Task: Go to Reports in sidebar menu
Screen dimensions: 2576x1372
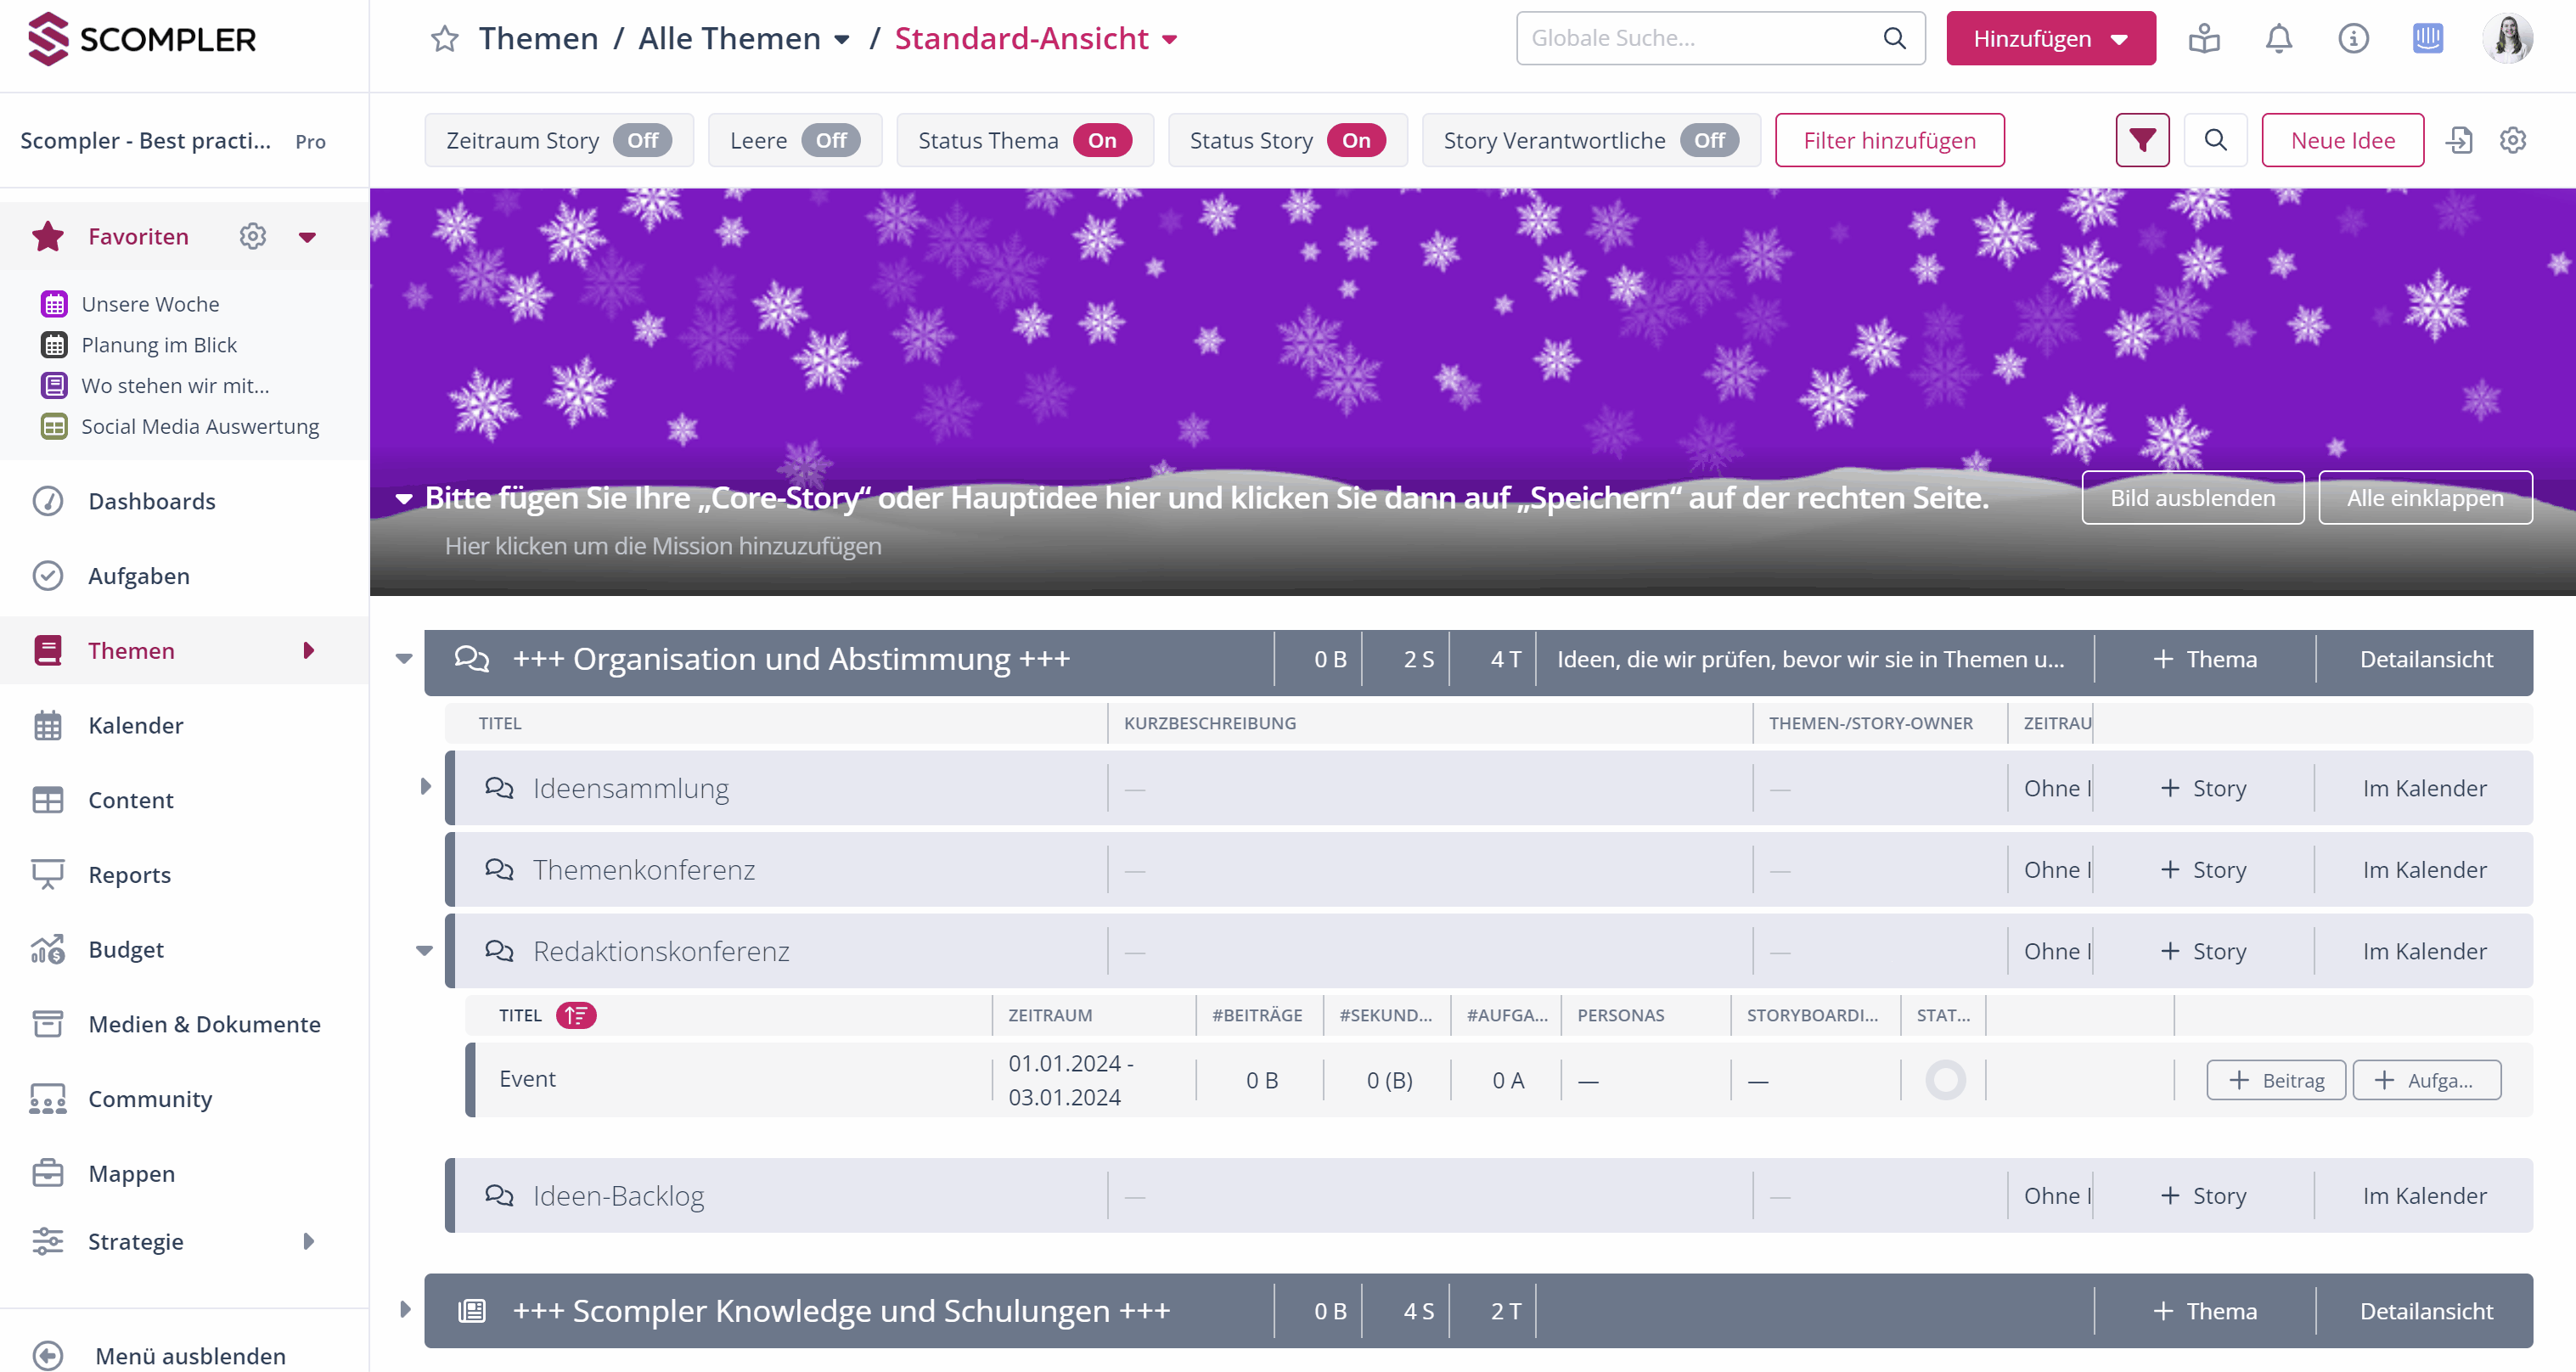Action: [x=129, y=875]
